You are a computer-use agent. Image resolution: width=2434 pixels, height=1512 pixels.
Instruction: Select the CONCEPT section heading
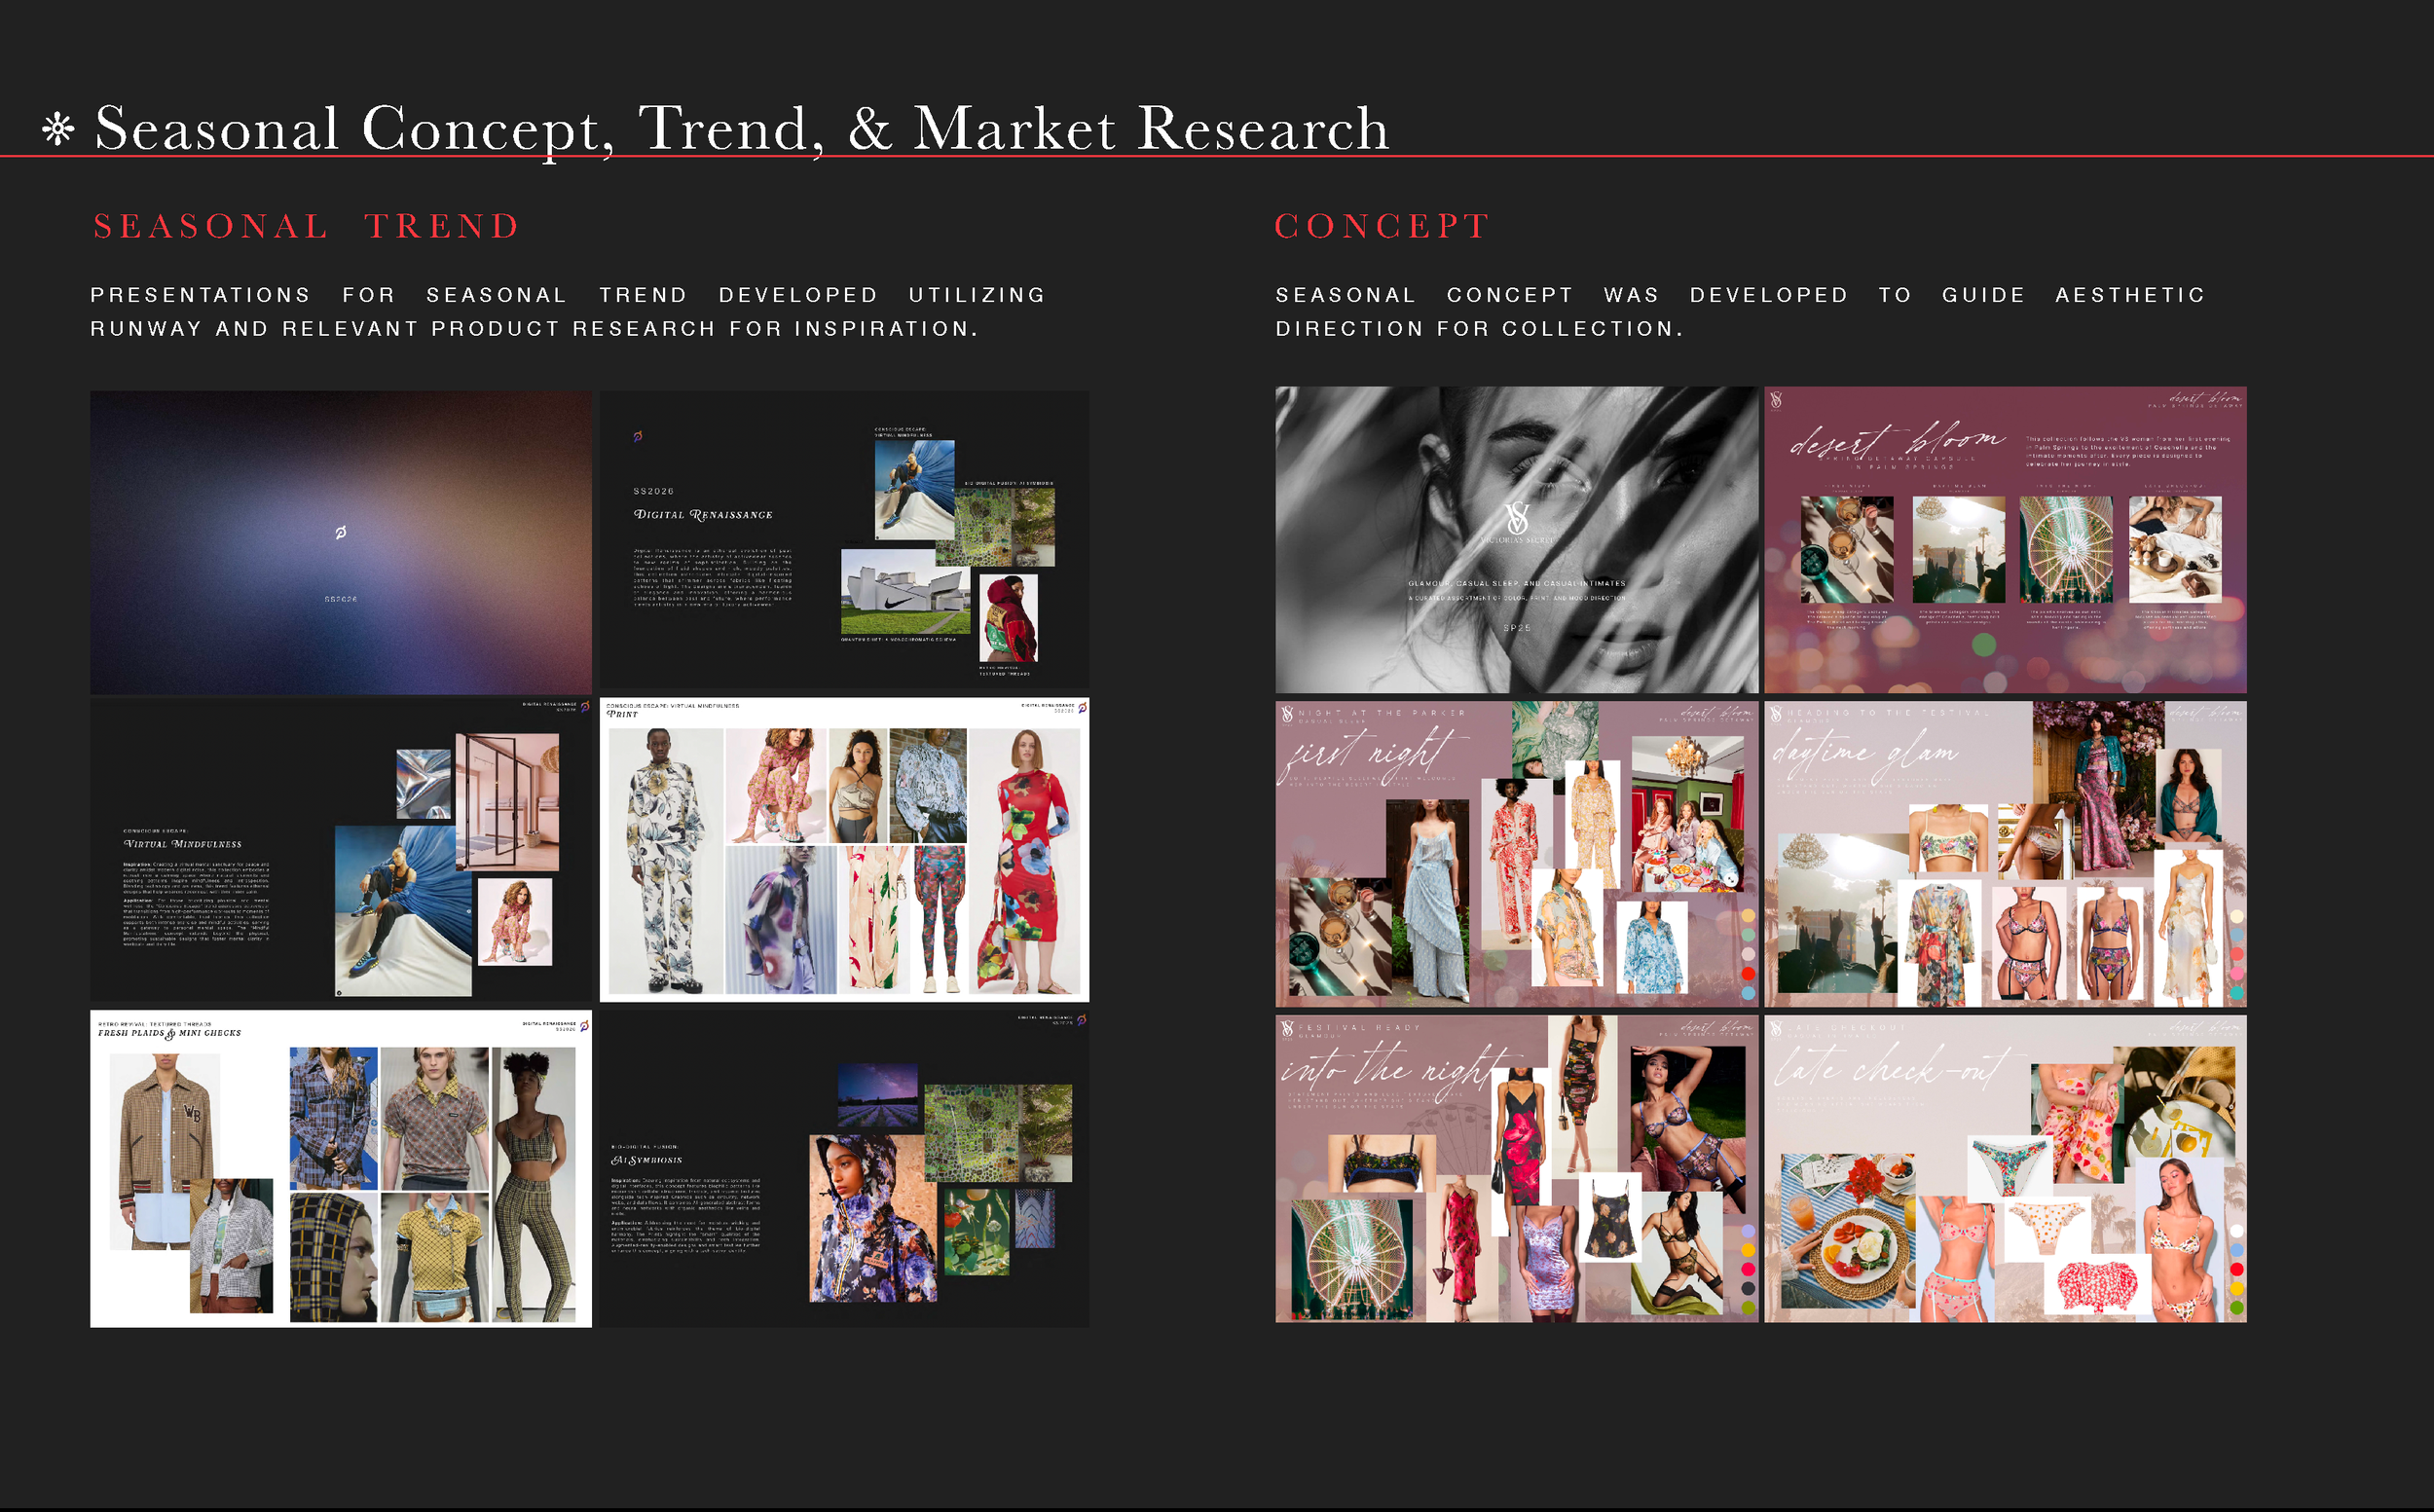(1382, 226)
